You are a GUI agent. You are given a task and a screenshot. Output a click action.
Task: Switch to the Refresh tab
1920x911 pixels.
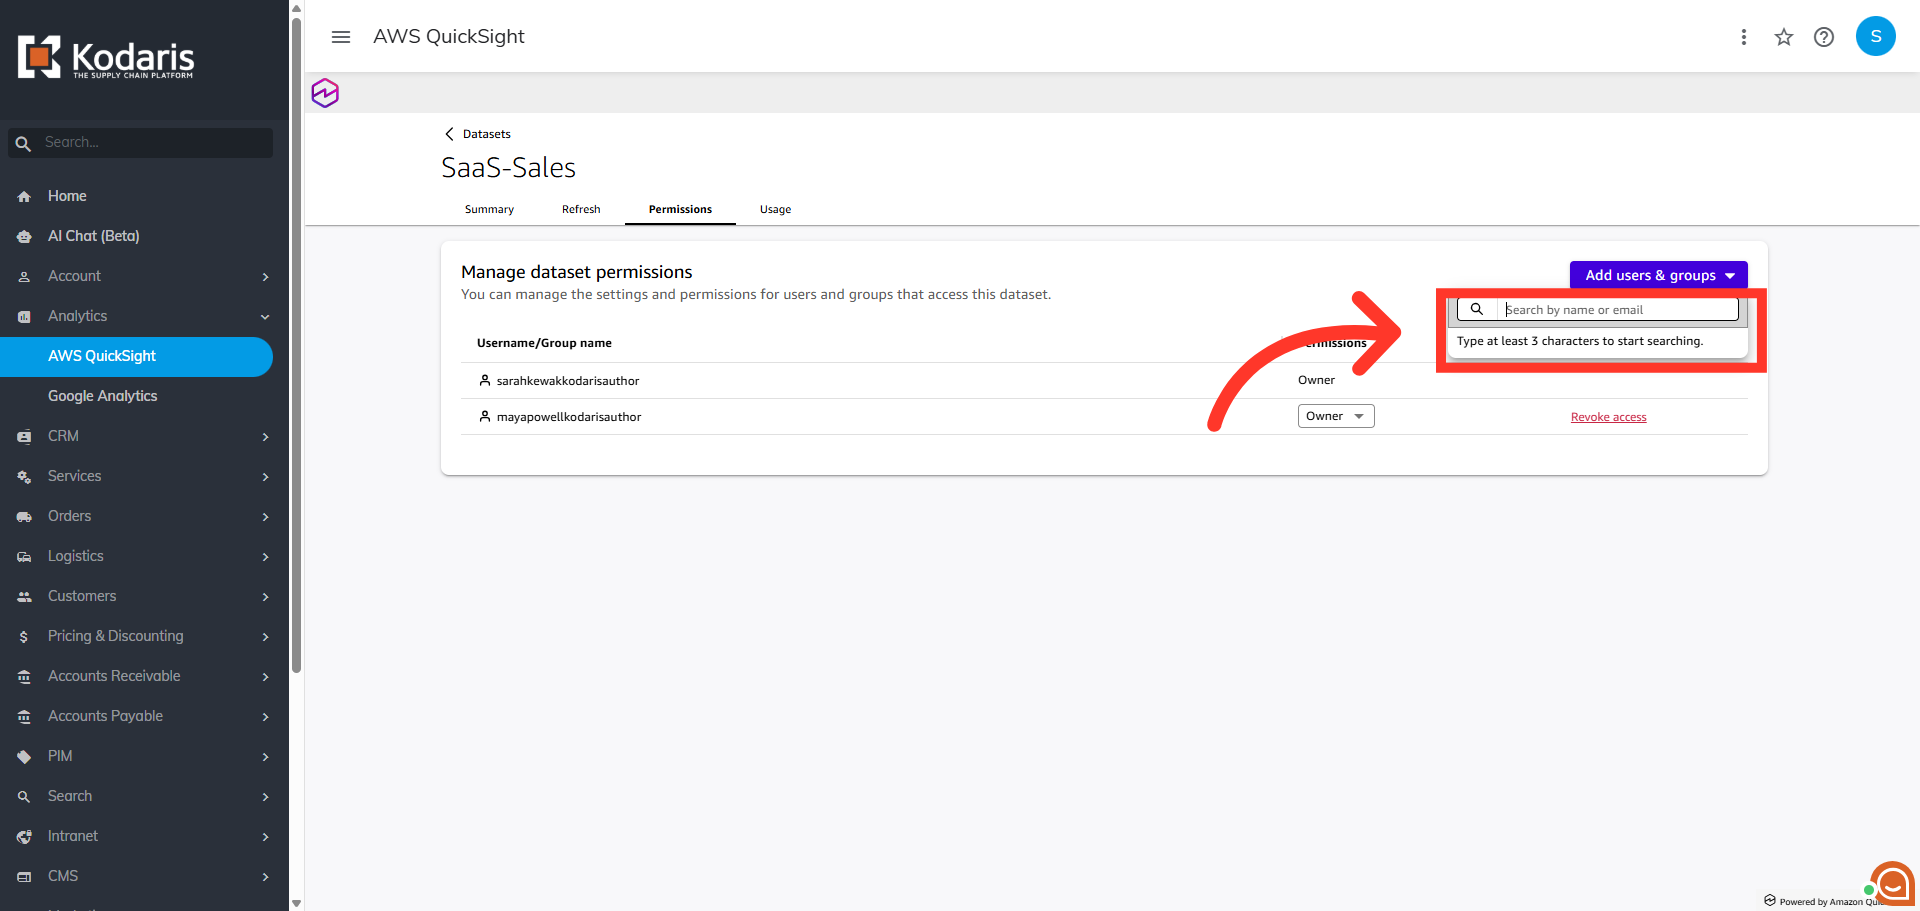[581, 209]
